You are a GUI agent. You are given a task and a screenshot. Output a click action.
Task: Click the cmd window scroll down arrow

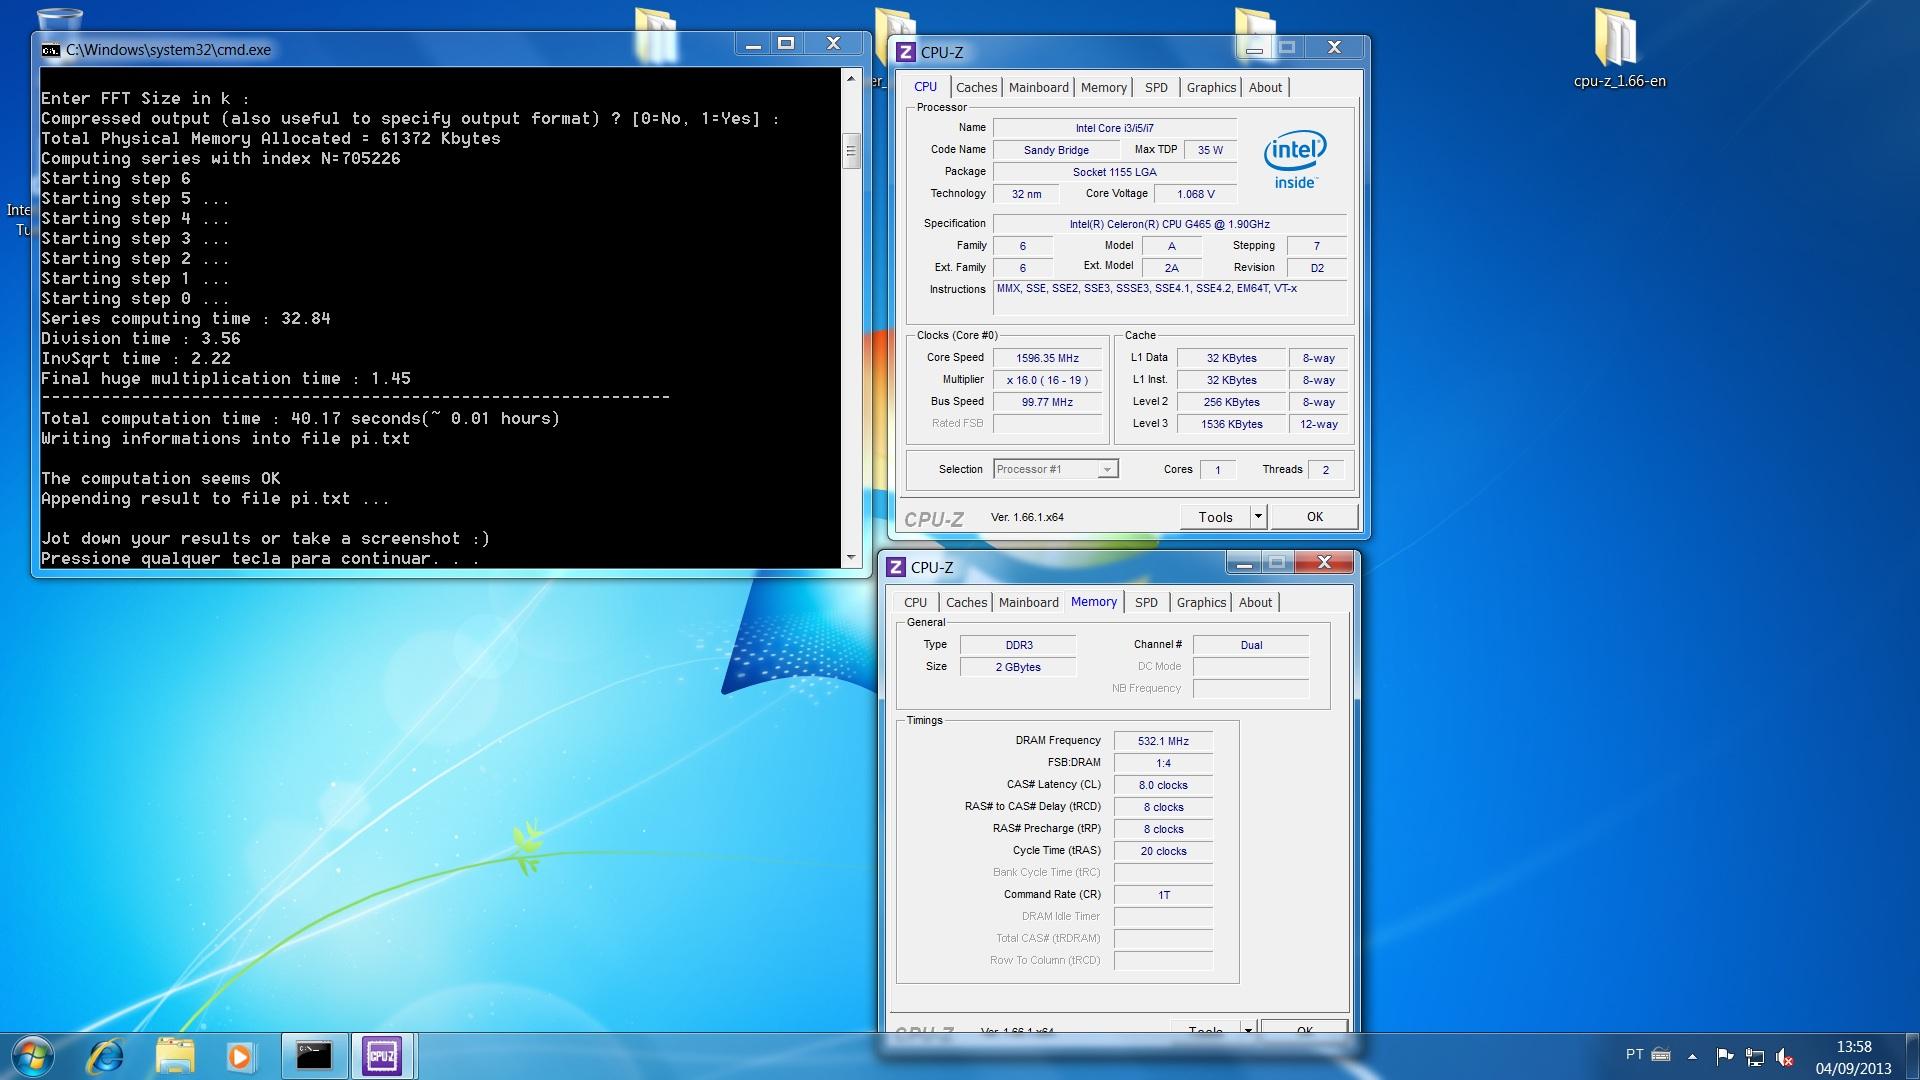click(x=851, y=557)
